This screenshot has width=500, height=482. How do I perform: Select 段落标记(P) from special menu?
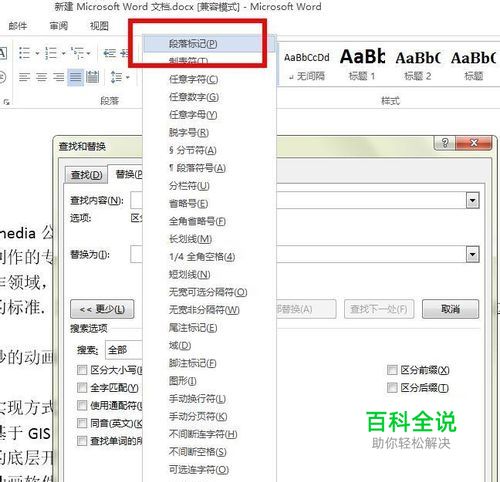[x=209, y=44]
